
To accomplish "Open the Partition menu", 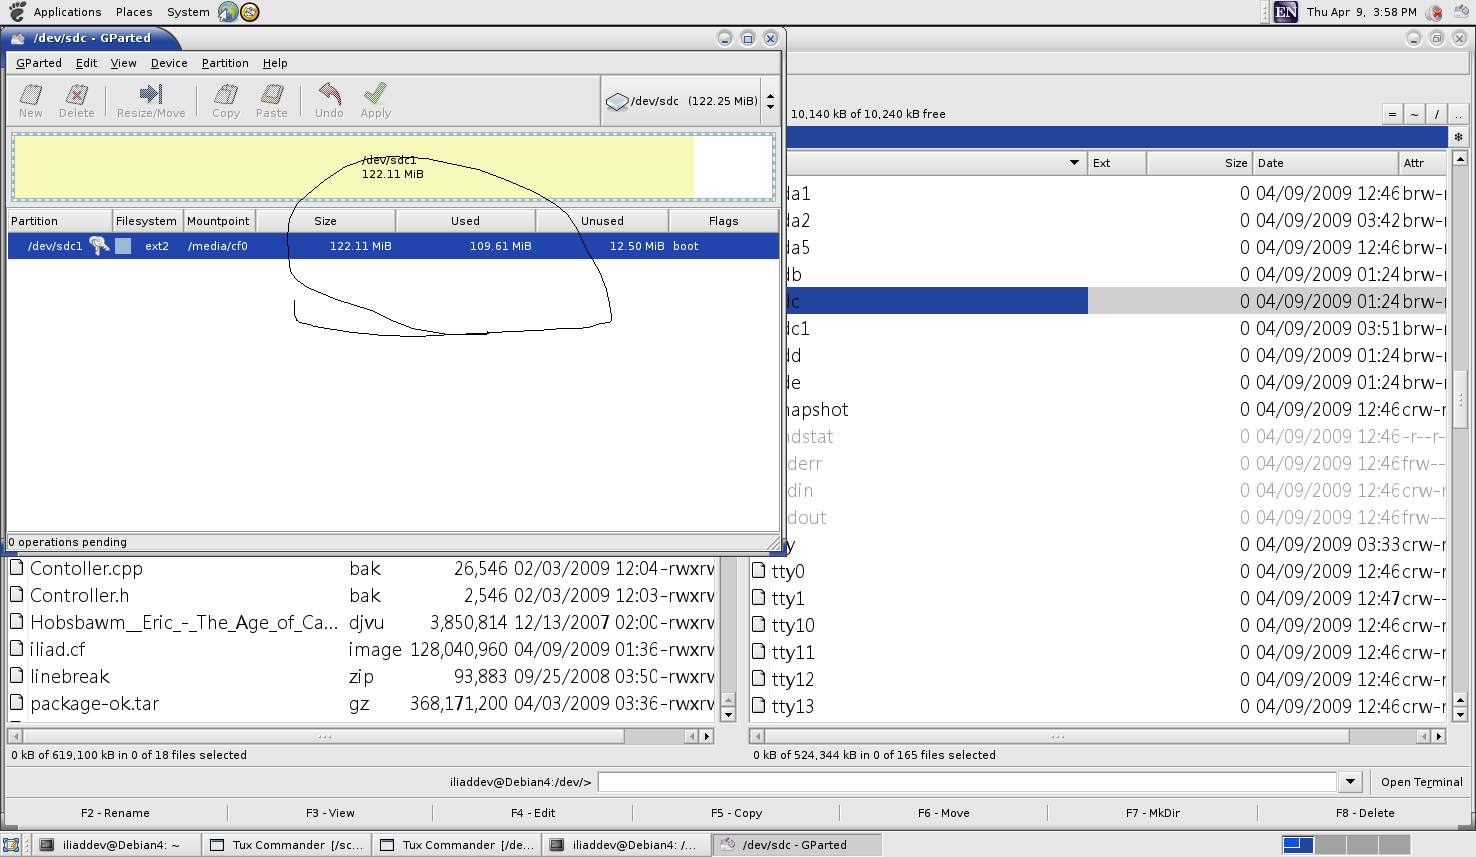I will pos(225,63).
